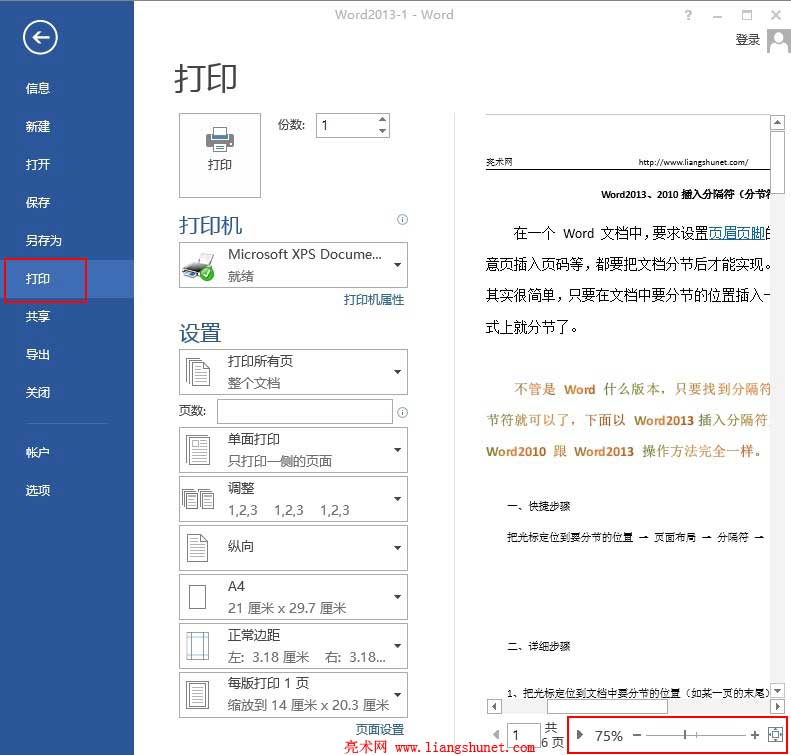The width and height of the screenshot is (791, 755).
Task: Open 打印机属性 link
Action: 374,300
